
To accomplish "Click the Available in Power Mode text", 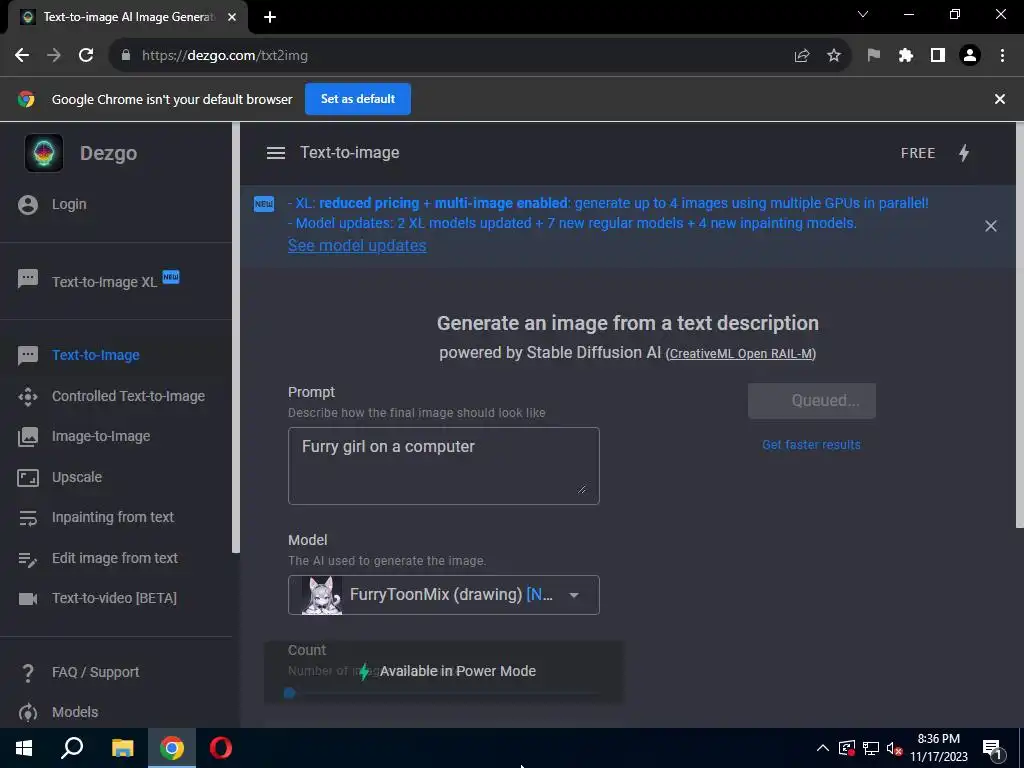I will click(x=458, y=671).
